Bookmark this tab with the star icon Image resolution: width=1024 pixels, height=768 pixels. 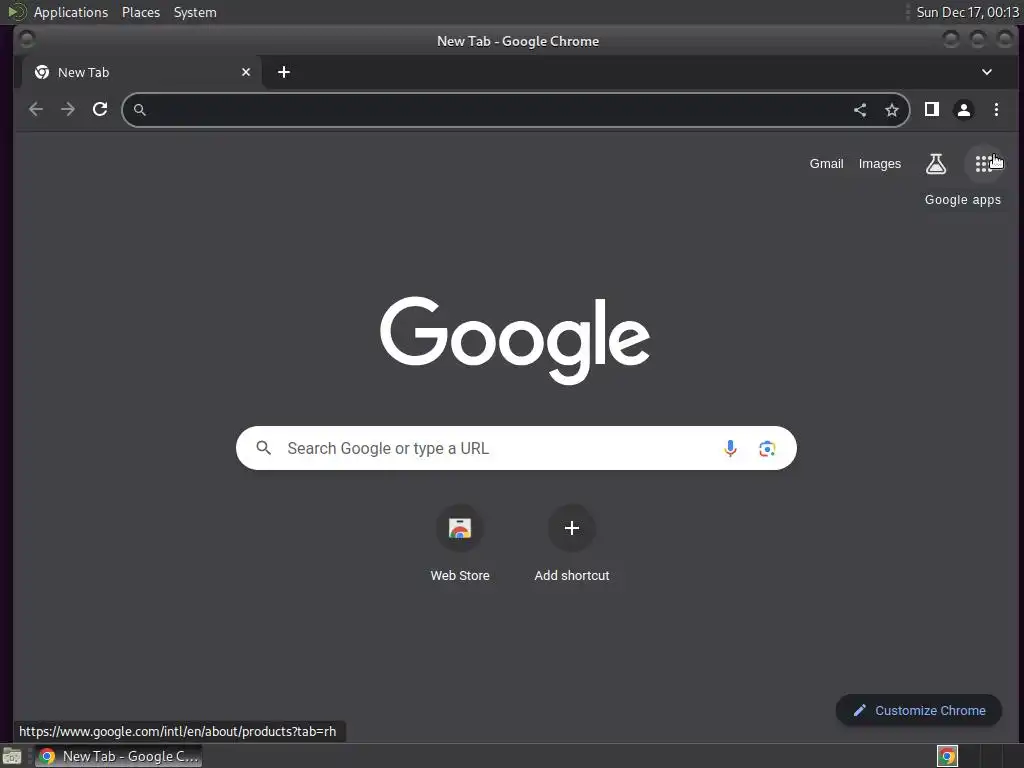point(891,110)
